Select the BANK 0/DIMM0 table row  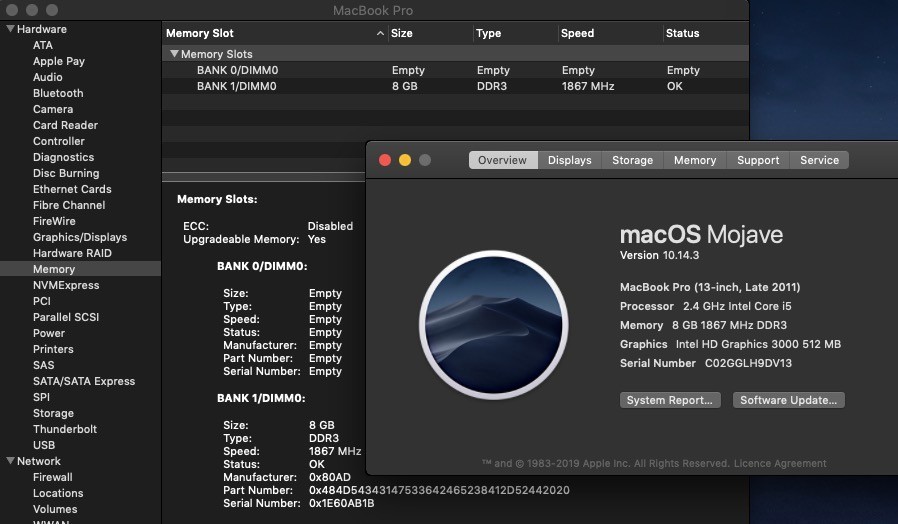point(455,70)
